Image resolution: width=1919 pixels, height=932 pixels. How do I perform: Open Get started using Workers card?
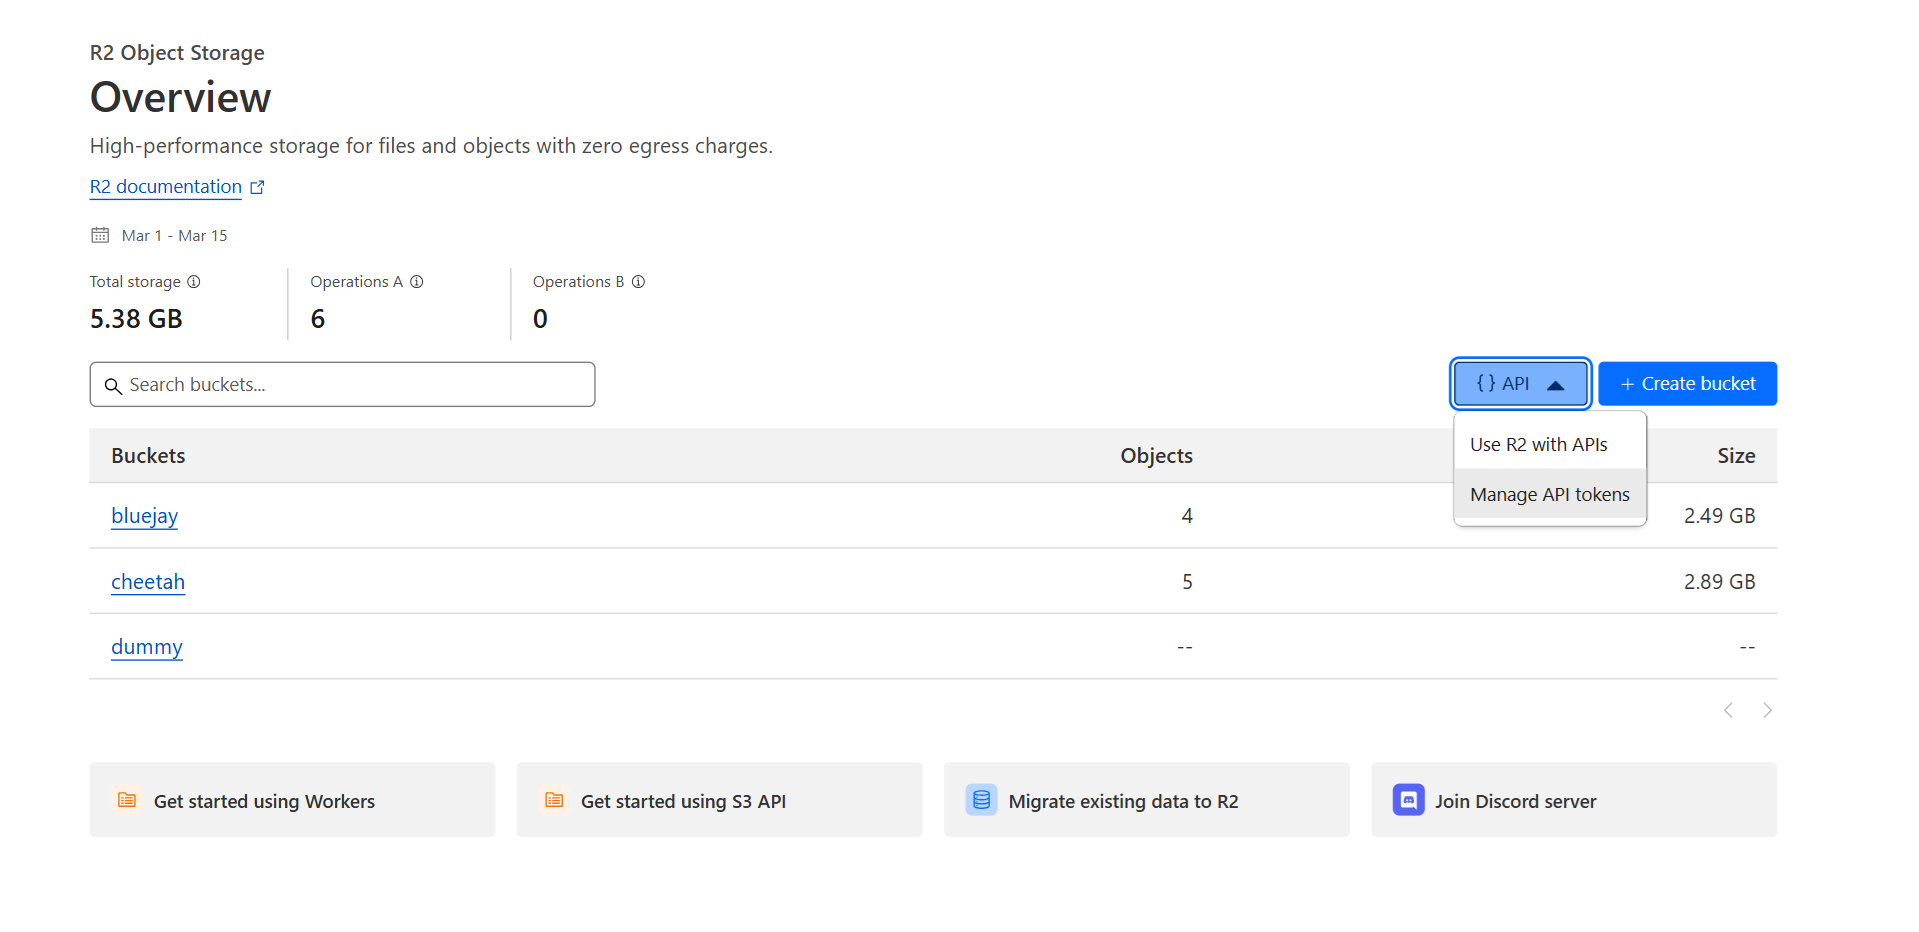pos(292,800)
